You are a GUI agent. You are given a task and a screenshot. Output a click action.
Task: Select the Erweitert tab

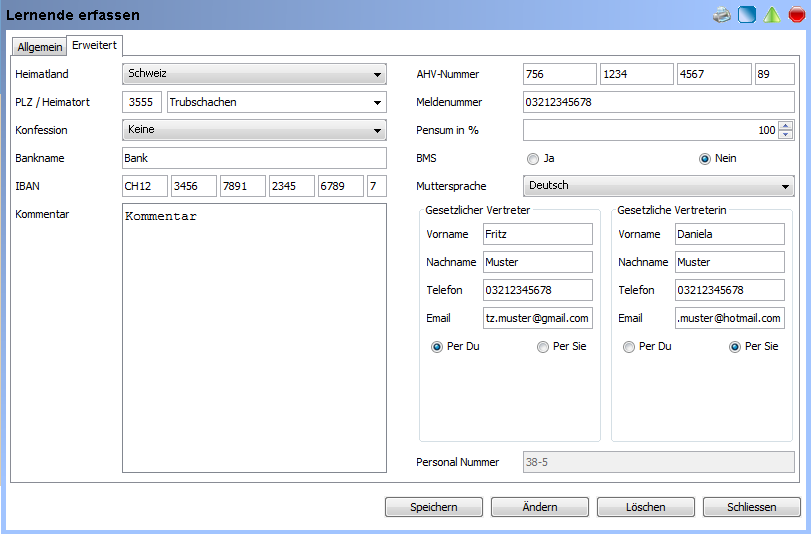[x=94, y=46]
